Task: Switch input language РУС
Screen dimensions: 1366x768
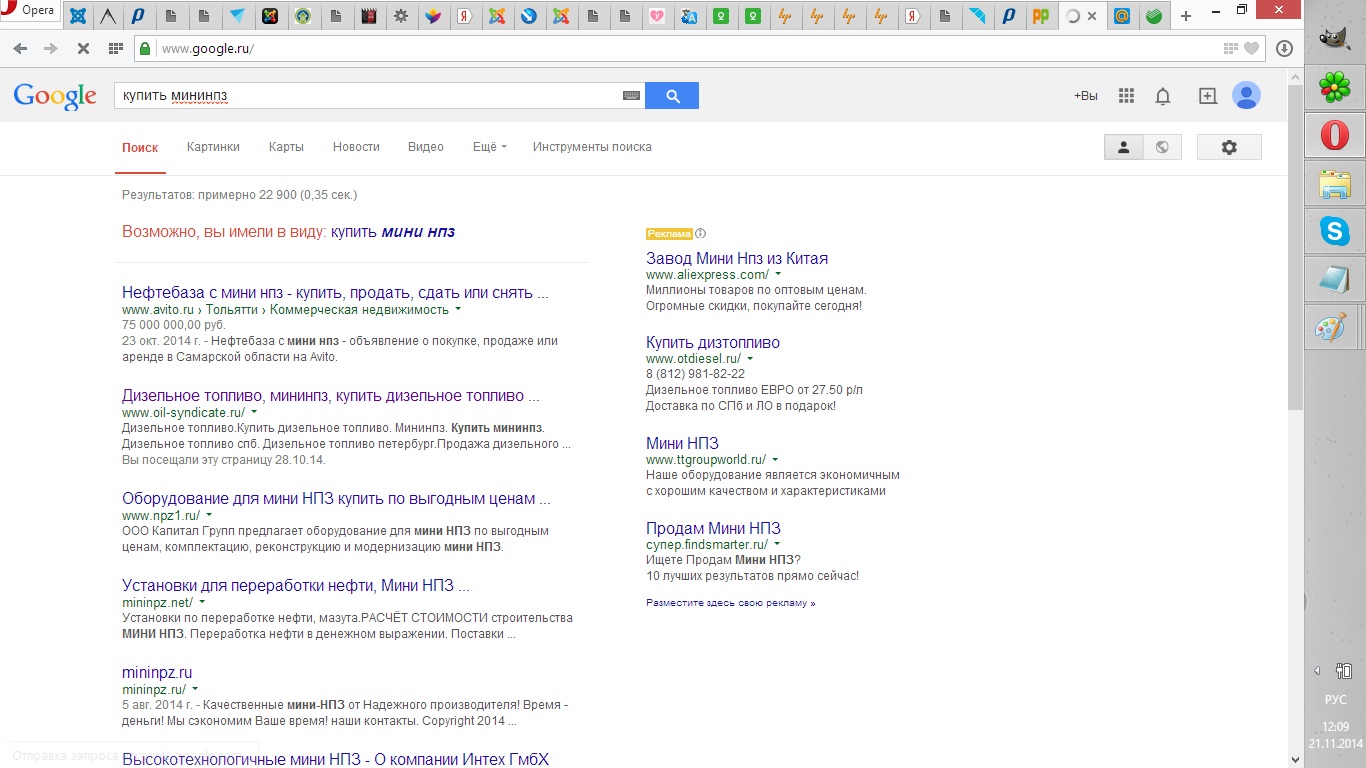Action: point(1335,700)
